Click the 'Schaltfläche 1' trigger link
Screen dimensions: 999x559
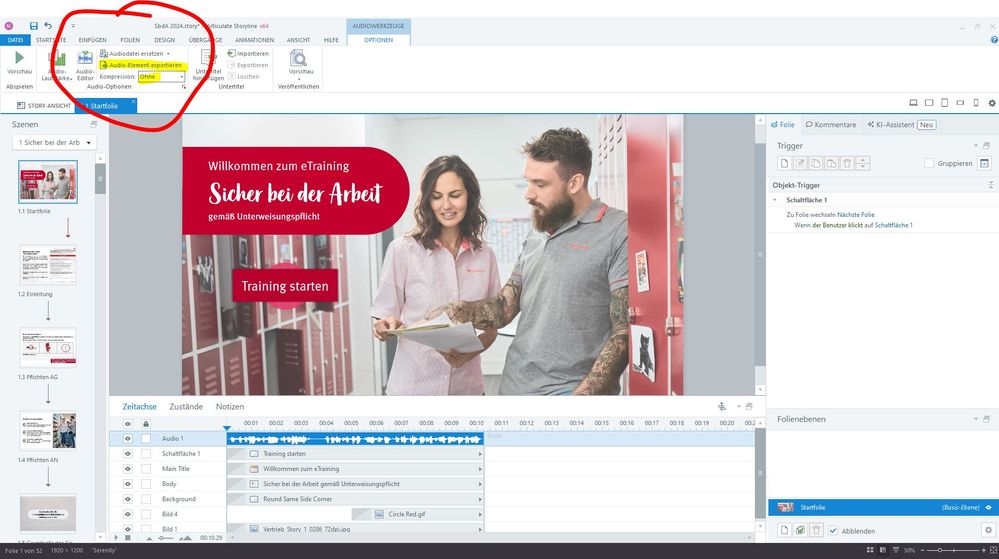pos(894,225)
